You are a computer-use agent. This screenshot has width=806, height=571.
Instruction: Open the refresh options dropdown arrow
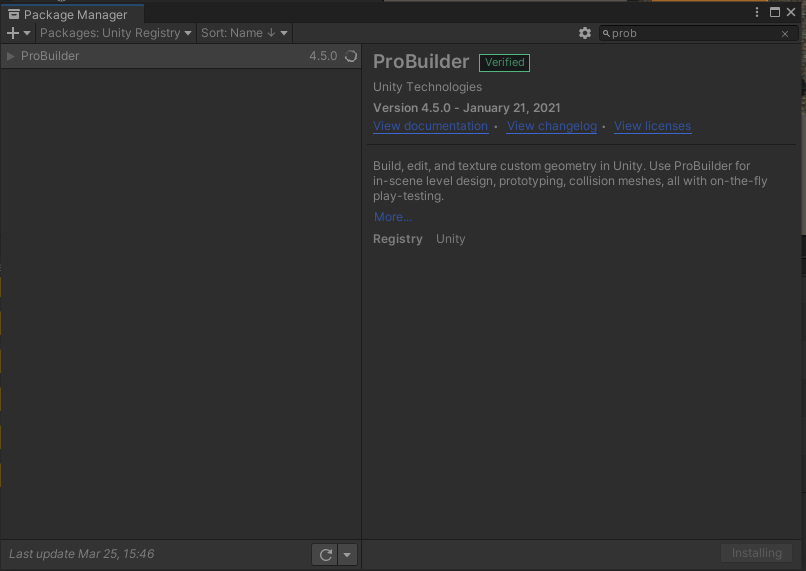click(x=347, y=555)
